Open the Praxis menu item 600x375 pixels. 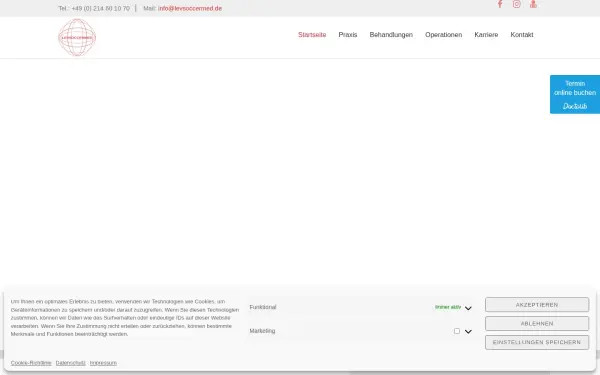(x=348, y=35)
